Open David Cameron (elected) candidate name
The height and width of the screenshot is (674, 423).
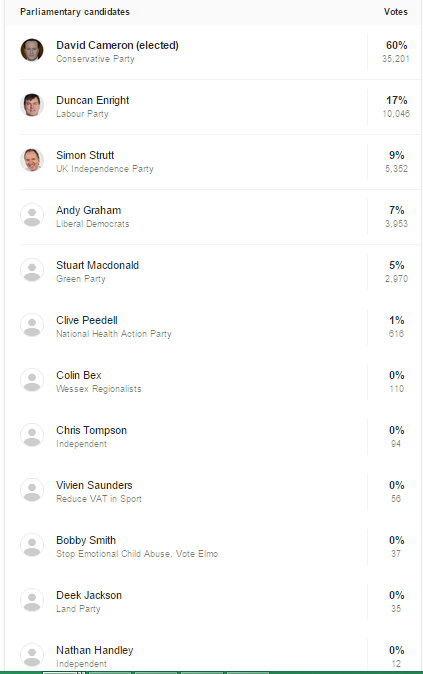[117, 45]
